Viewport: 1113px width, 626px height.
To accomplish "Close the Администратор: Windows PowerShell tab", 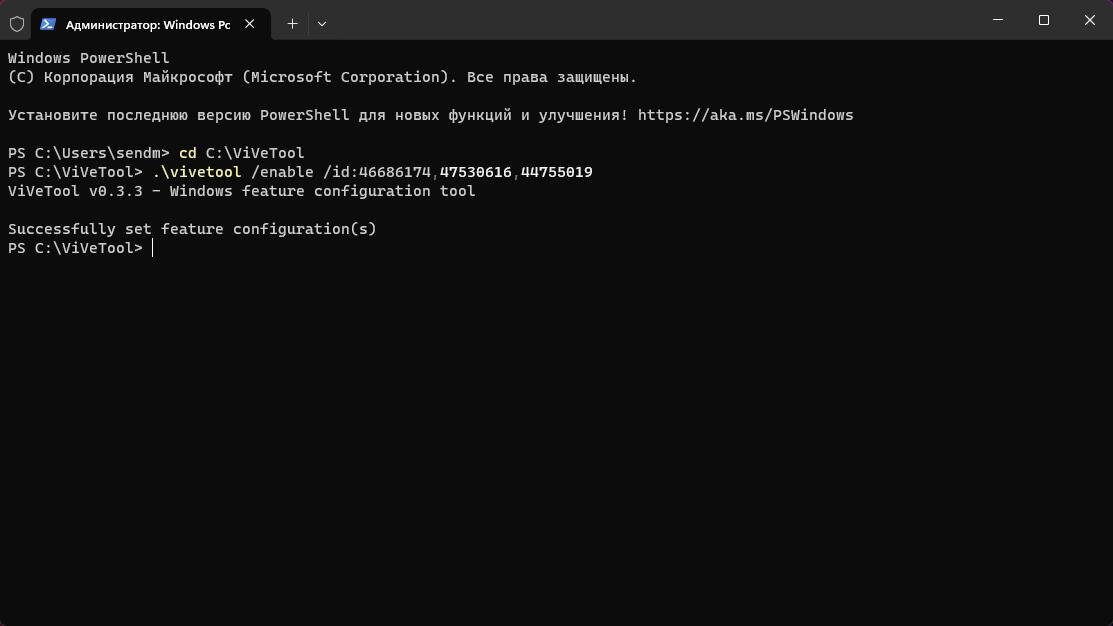I will (x=249, y=24).
